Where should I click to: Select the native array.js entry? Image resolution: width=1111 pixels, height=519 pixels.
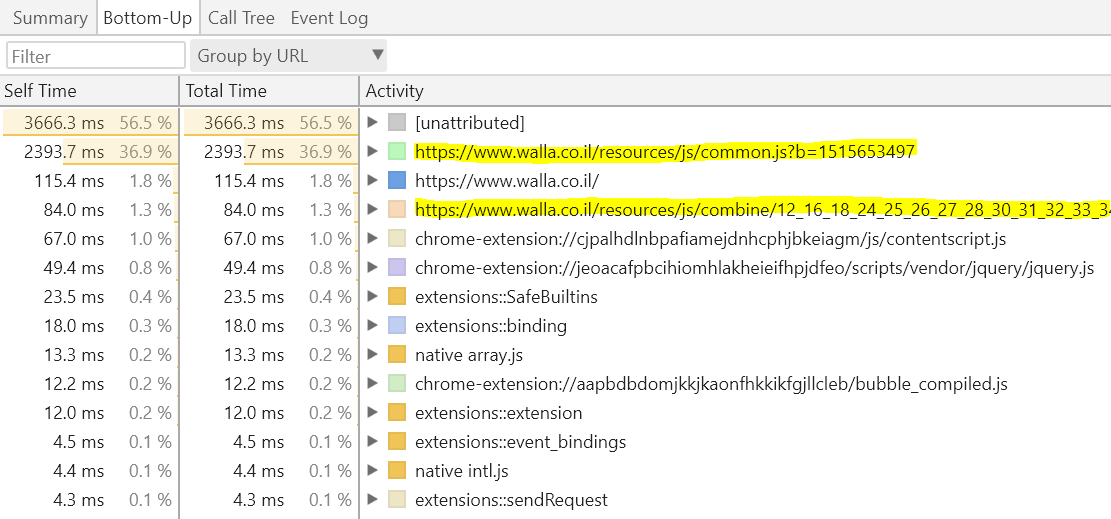click(469, 355)
